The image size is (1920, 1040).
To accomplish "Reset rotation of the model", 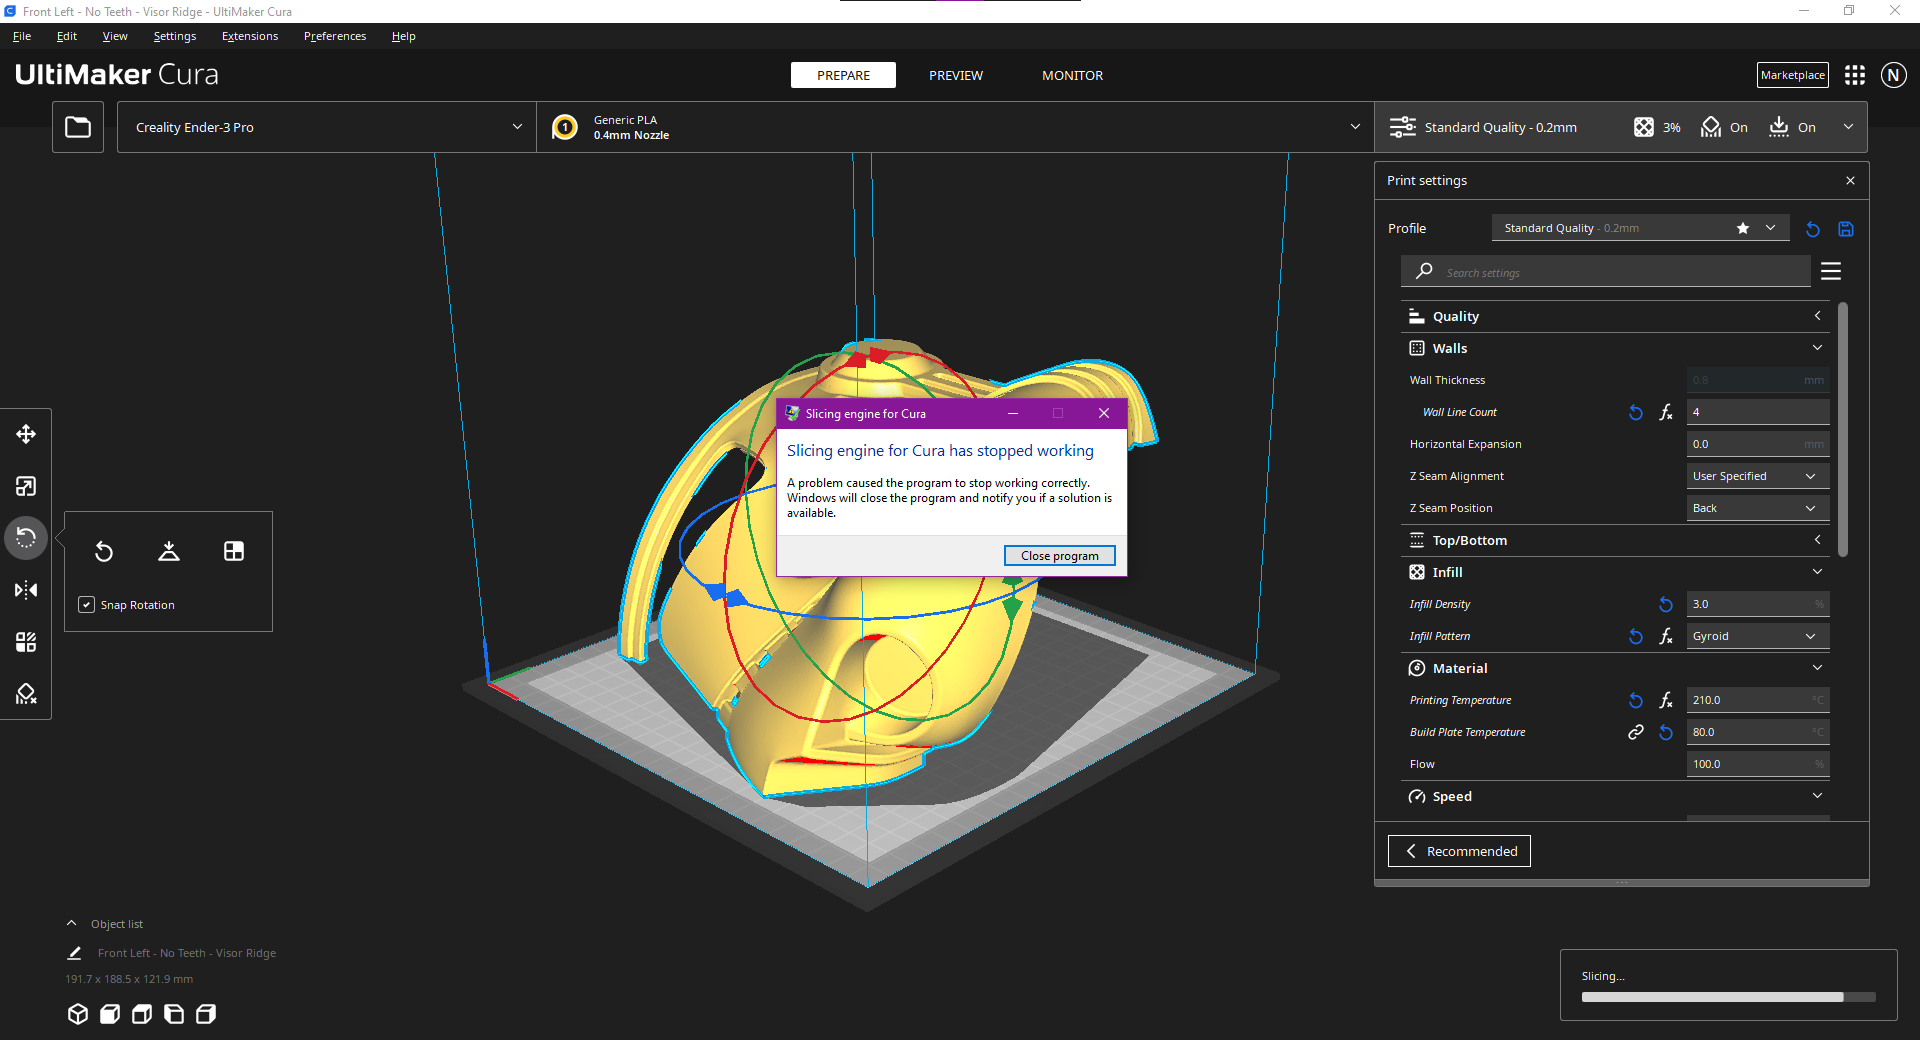I will coord(104,551).
